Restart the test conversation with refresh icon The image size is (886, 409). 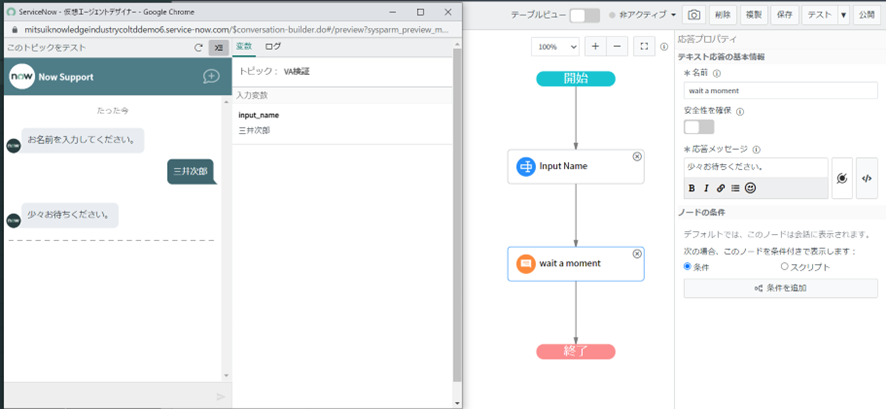(x=198, y=48)
